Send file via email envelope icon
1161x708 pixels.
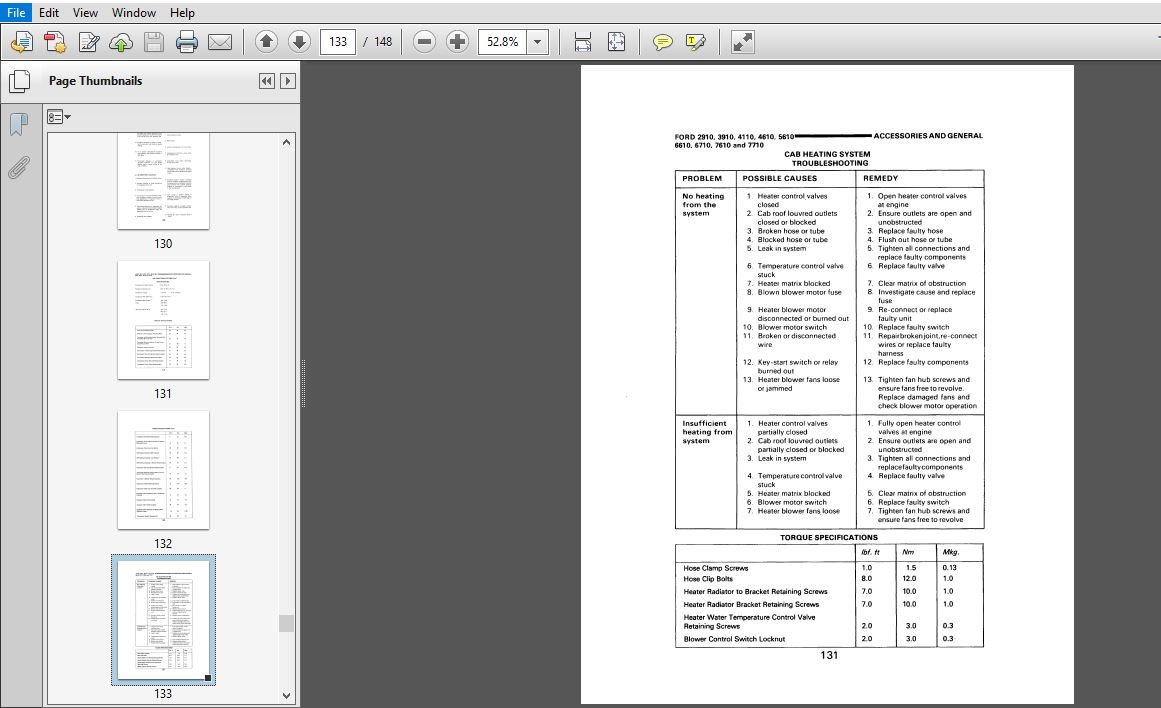[220, 42]
